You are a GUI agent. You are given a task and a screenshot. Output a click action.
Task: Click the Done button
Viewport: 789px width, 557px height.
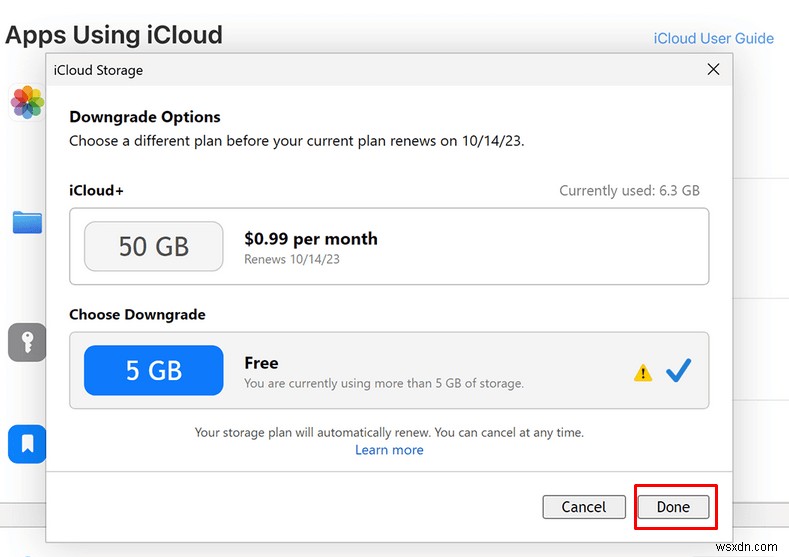click(x=673, y=507)
